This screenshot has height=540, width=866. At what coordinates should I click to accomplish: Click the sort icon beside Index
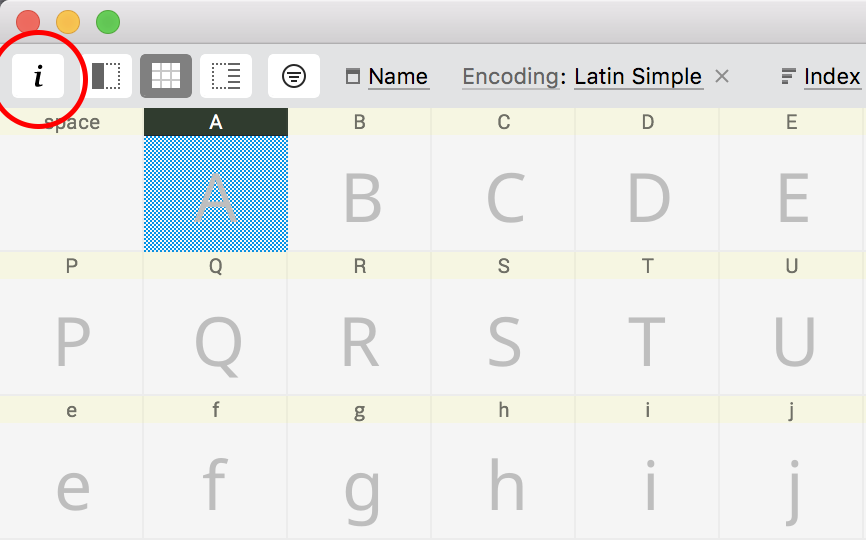click(788, 77)
